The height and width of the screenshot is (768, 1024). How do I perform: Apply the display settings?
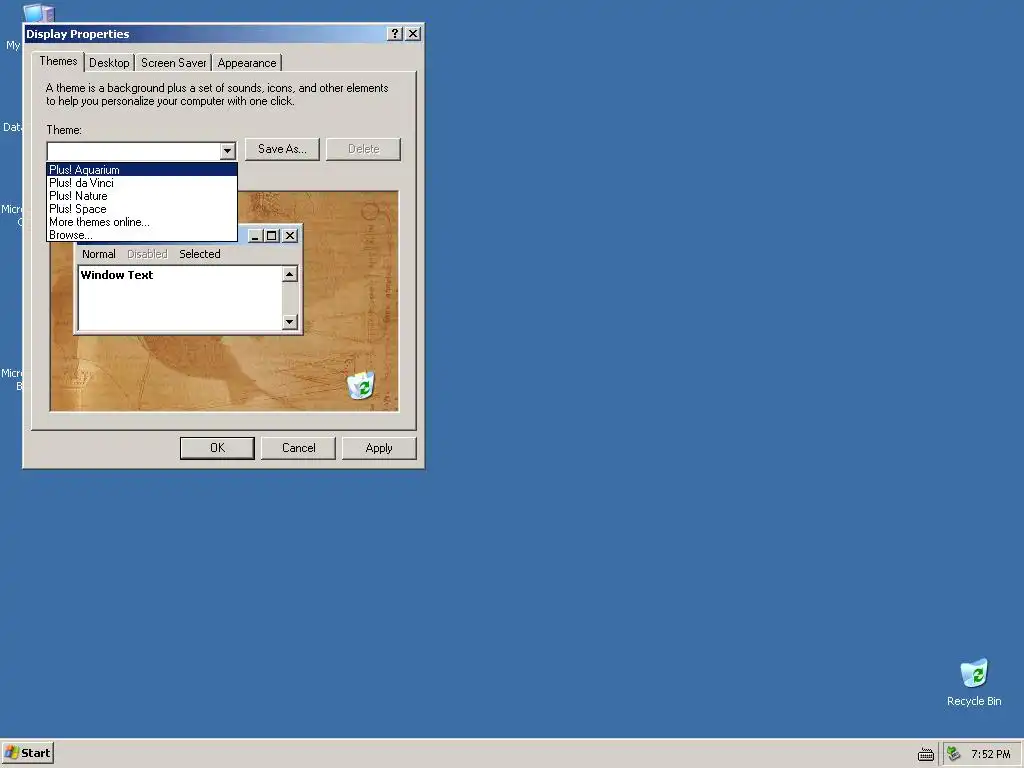click(x=379, y=448)
